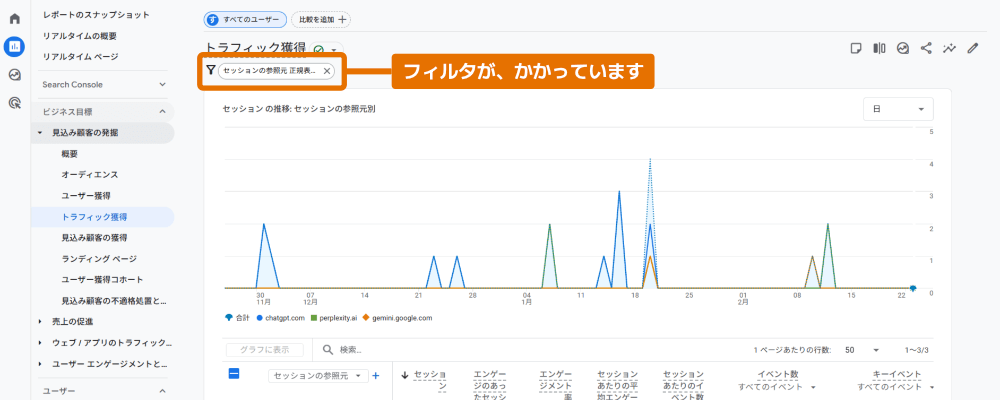The width and height of the screenshot is (1000, 400).
Task: Open the rows per page dropdown
Action: [x=861, y=350]
